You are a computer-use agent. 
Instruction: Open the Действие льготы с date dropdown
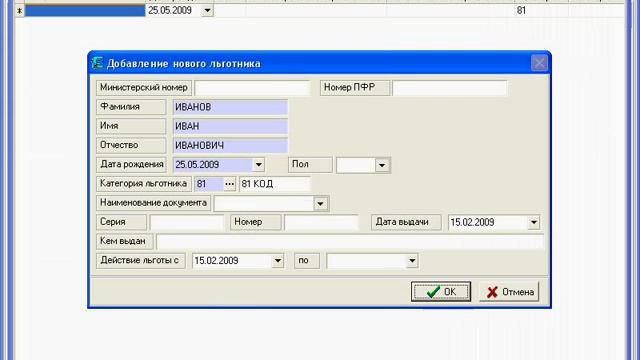coord(278,261)
